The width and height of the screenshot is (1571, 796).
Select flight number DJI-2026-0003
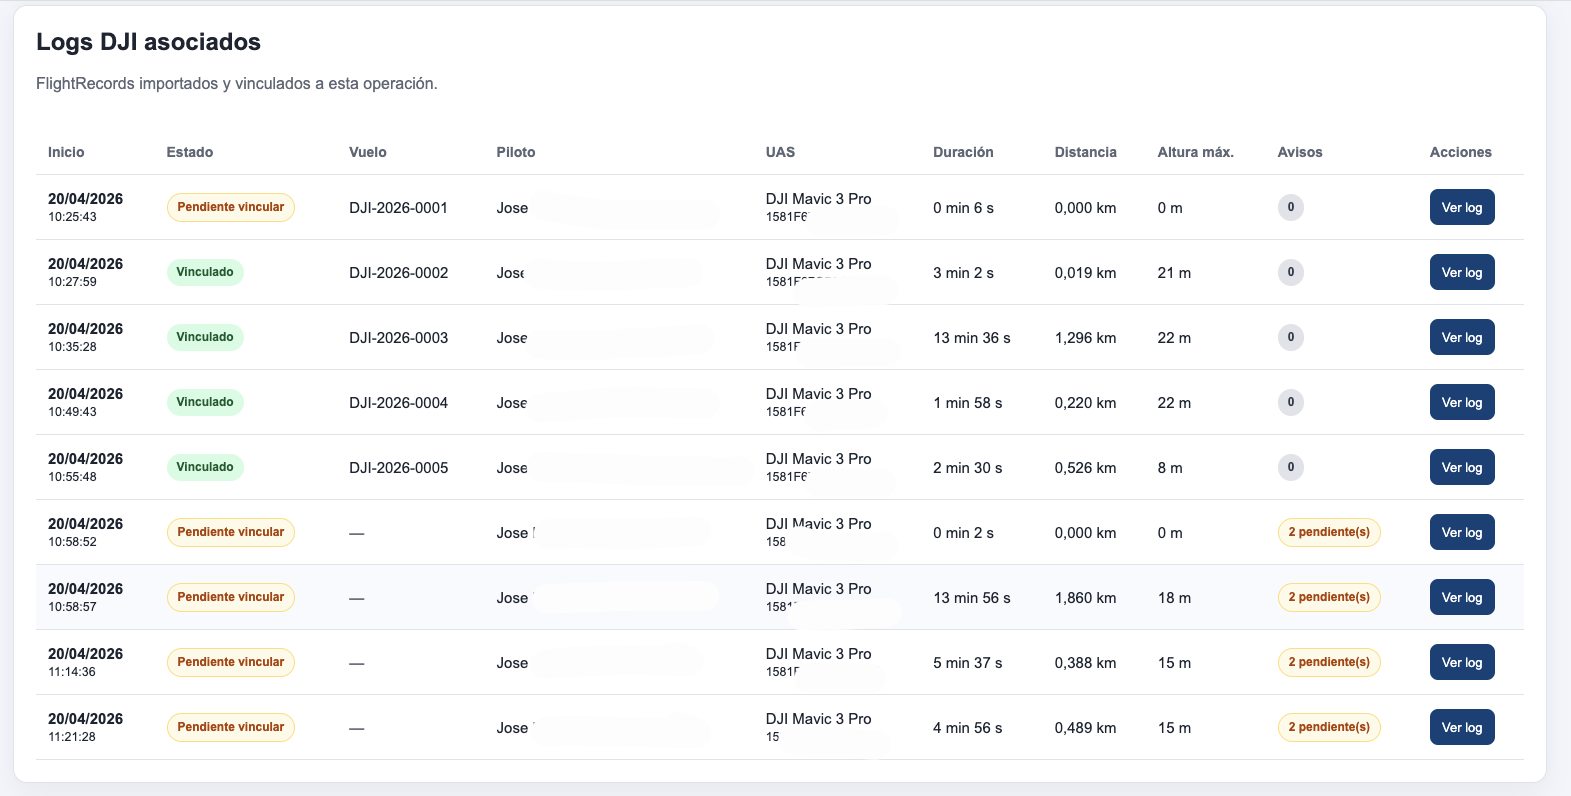pos(398,338)
